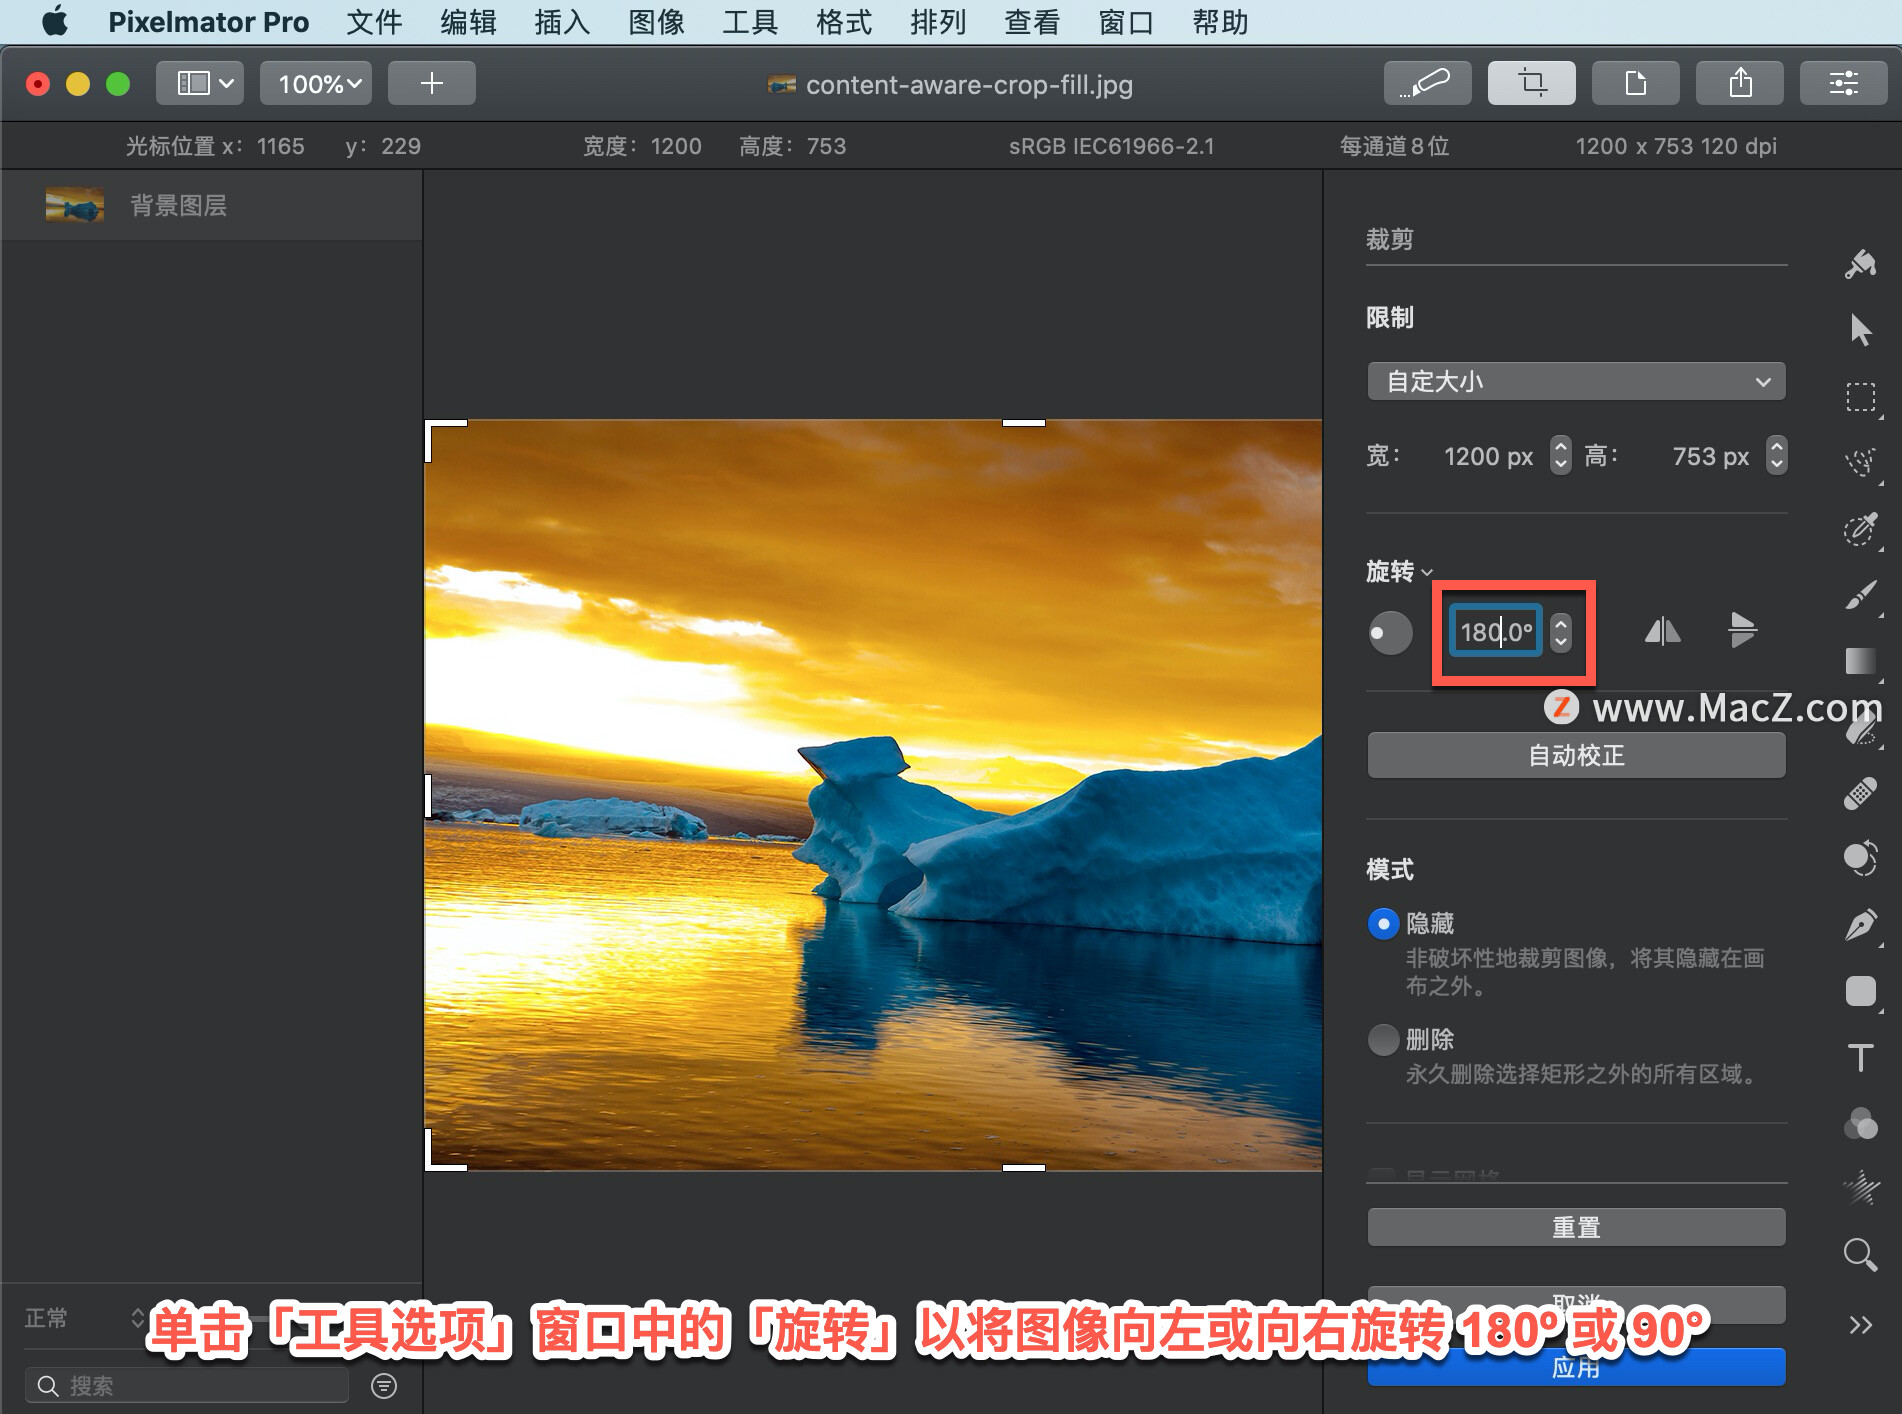Select the Arrange arrow tool
The image size is (1902, 1414).
click(1860, 330)
